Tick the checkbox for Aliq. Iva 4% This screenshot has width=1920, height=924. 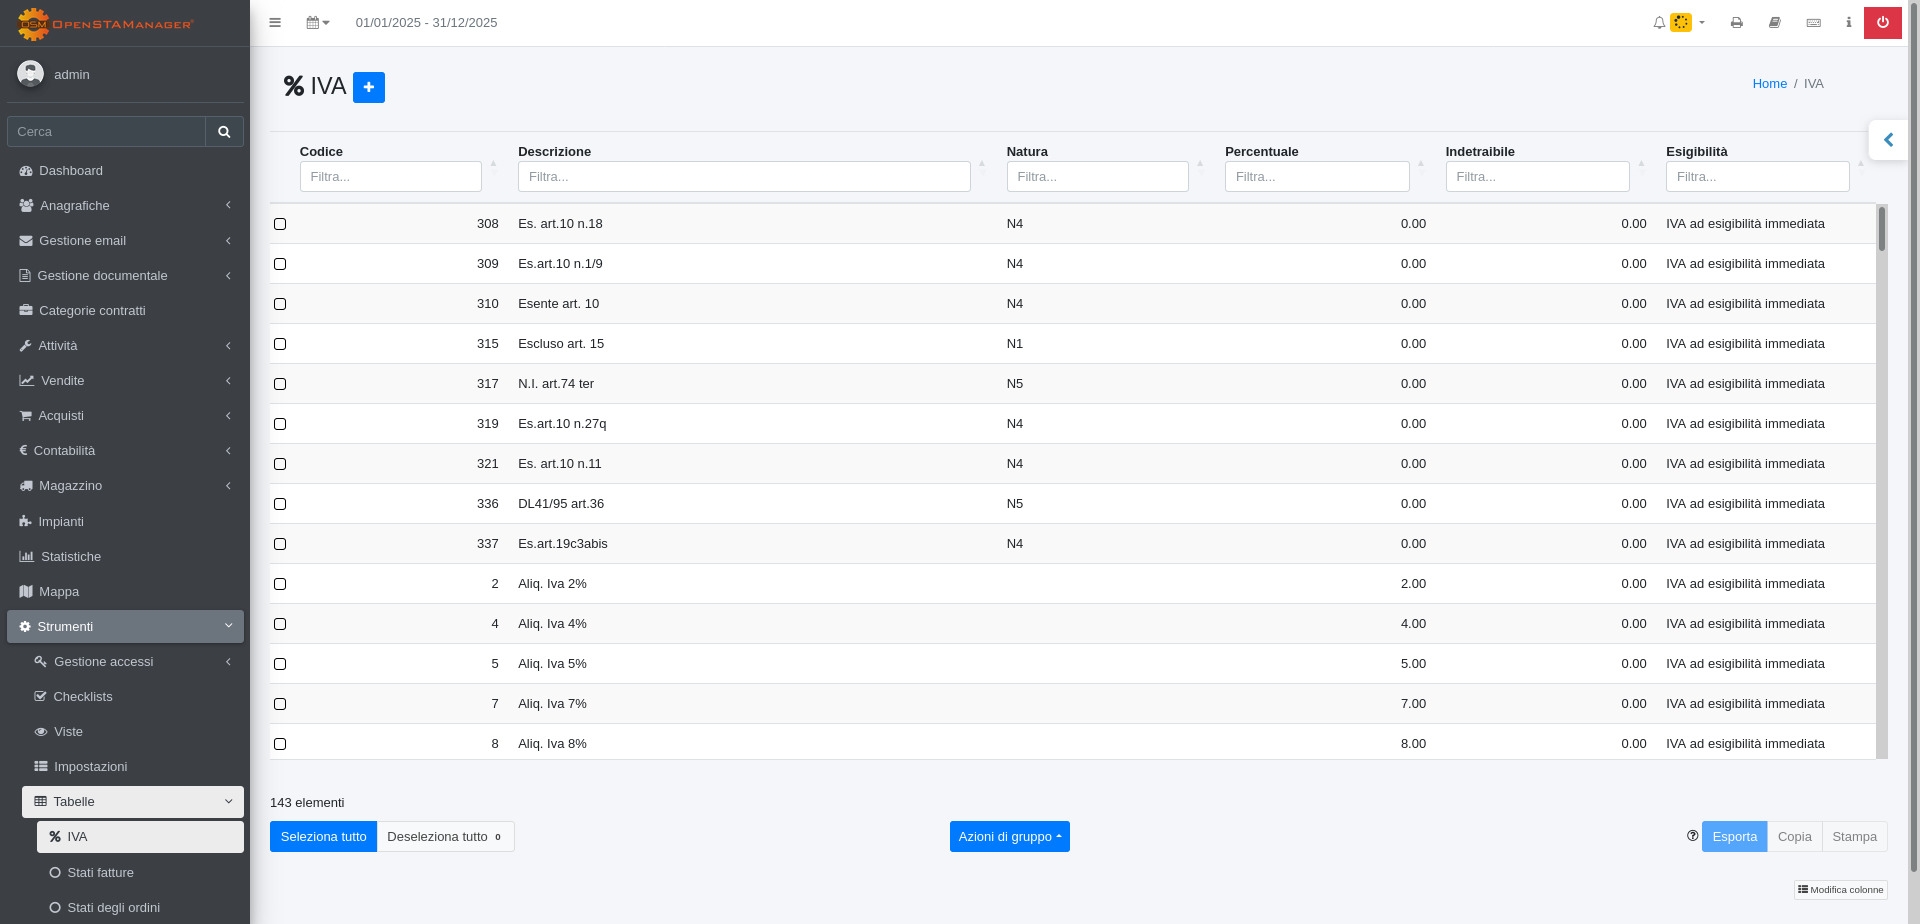click(x=280, y=624)
